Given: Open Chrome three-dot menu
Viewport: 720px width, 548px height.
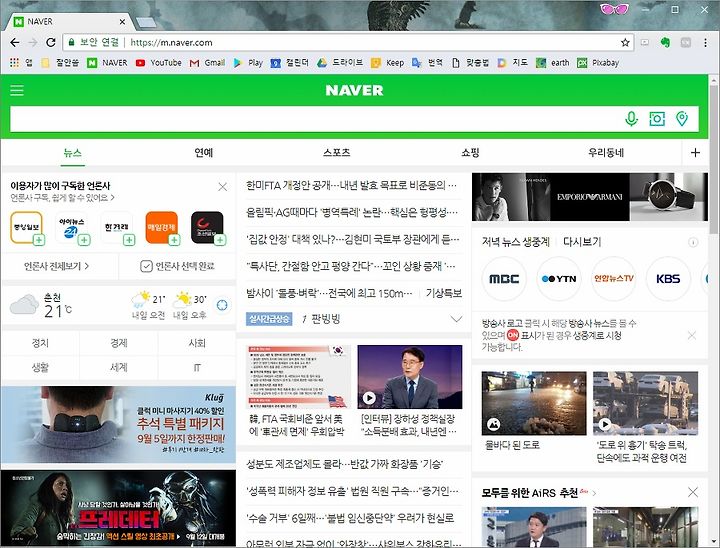Looking at the screenshot, I should point(705,43).
